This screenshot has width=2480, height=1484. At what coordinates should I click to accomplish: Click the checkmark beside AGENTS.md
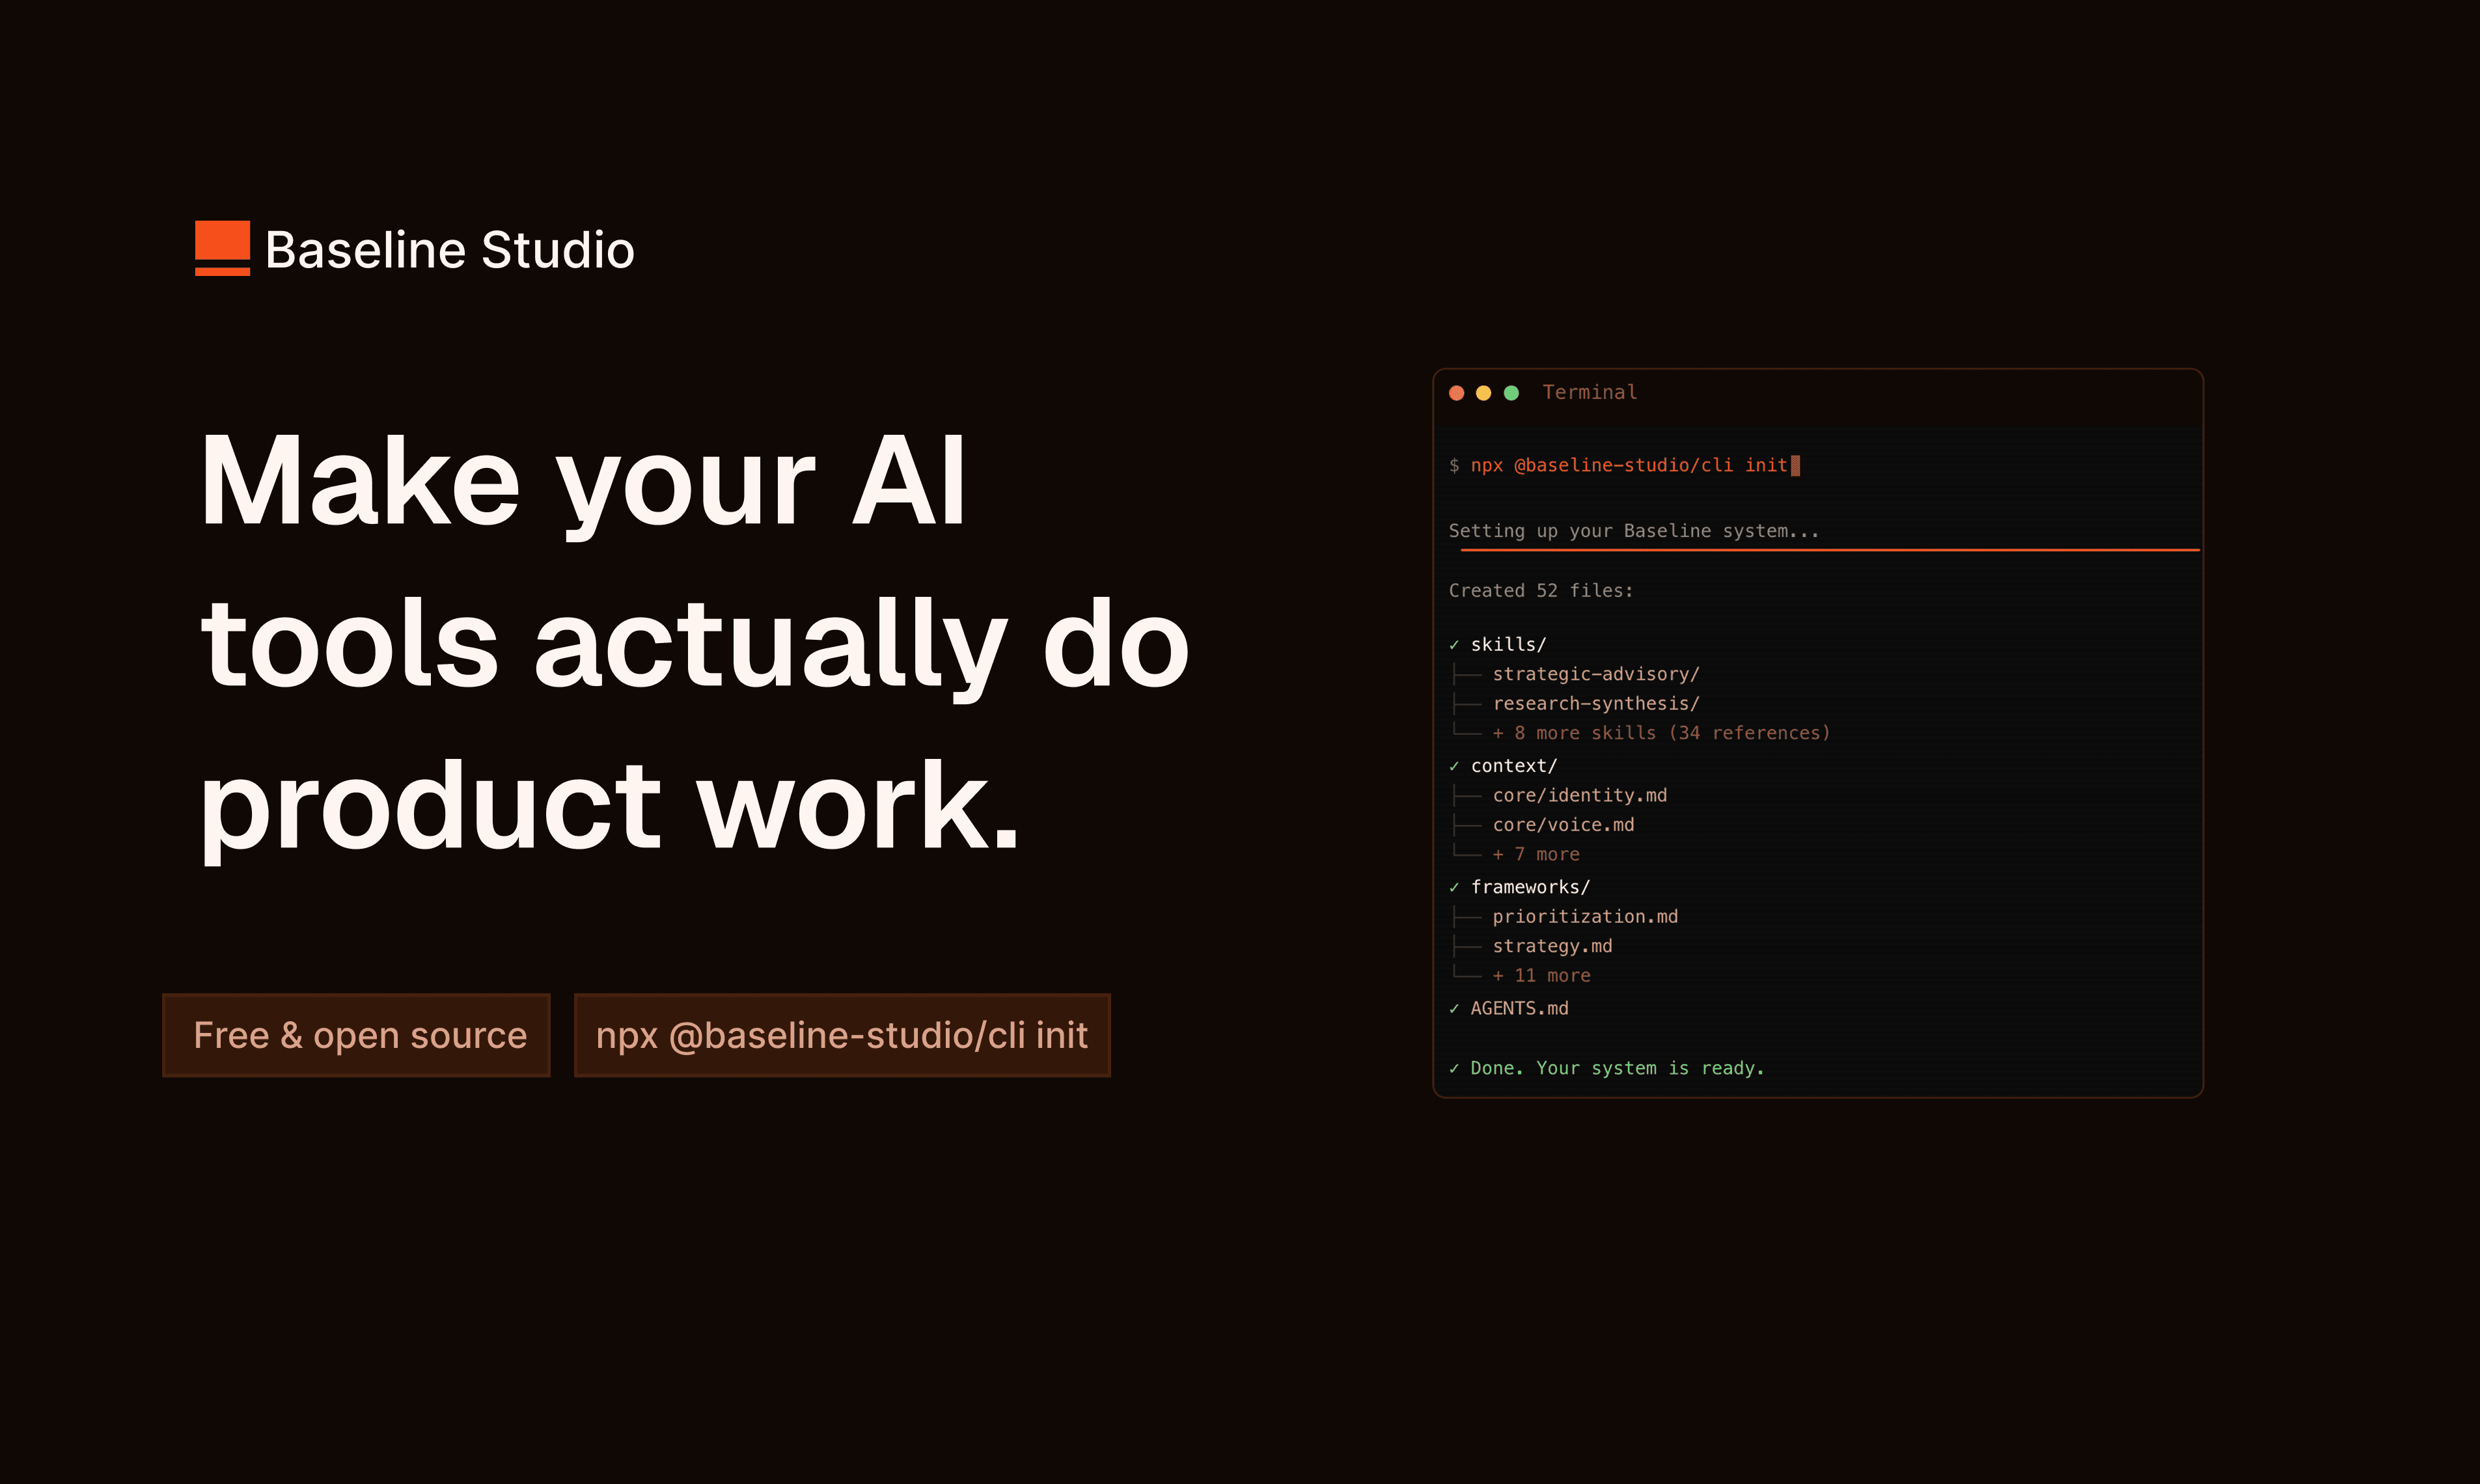pos(1455,1009)
